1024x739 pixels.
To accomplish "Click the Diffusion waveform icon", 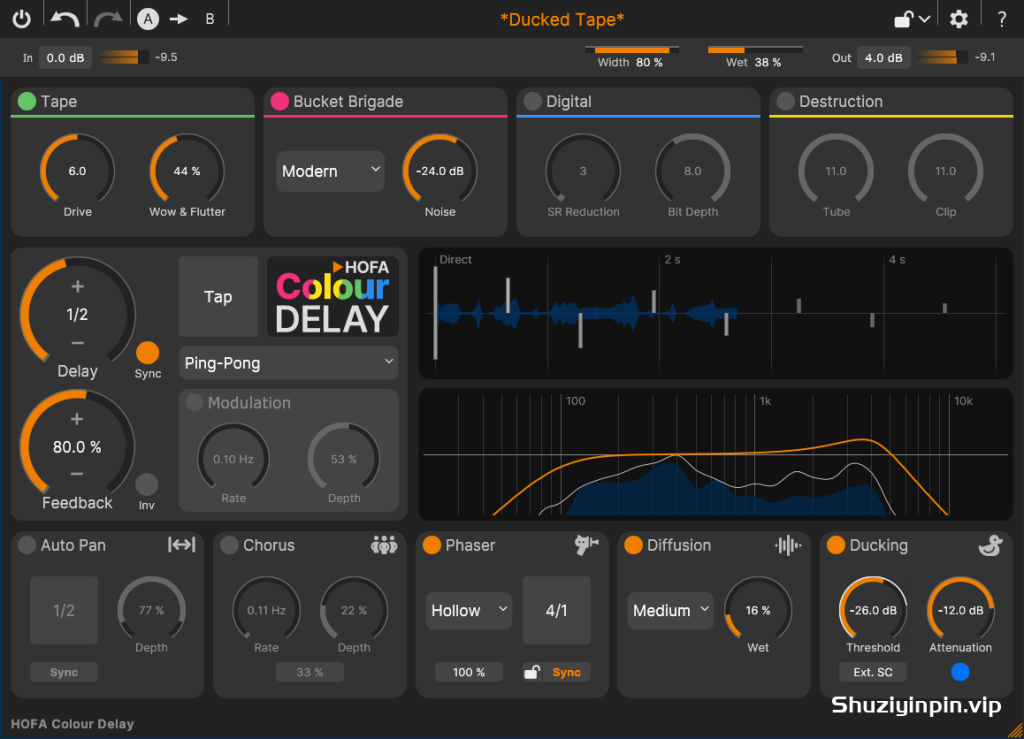I will 788,545.
